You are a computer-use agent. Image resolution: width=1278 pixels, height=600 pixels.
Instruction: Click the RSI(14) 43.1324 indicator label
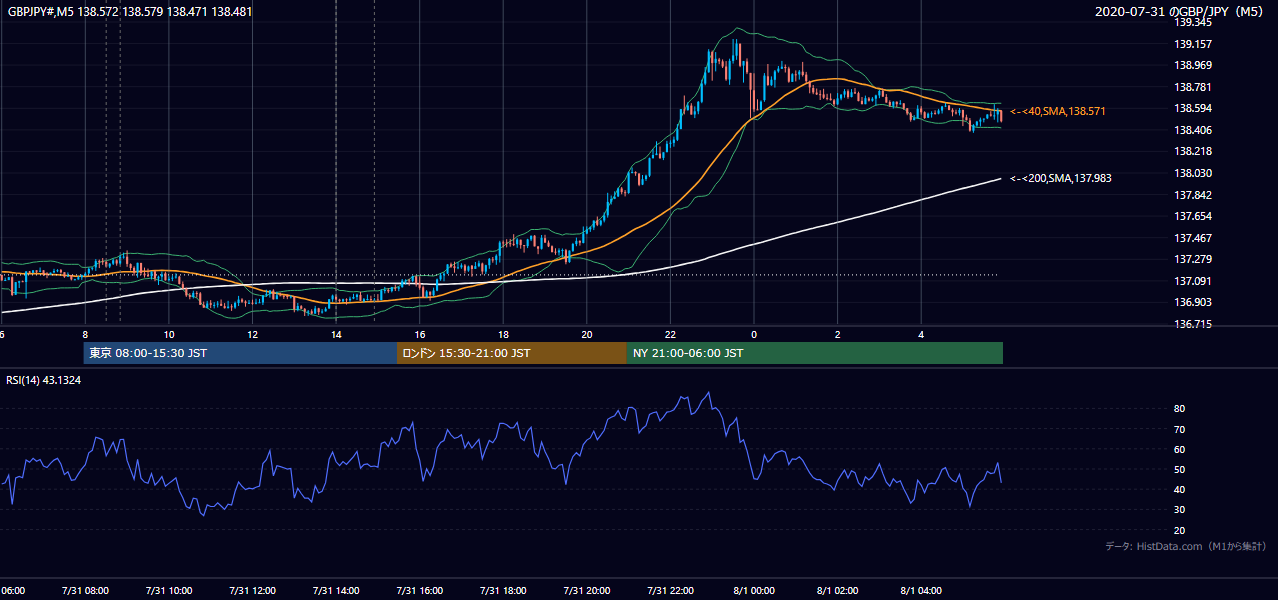pos(43,380)
